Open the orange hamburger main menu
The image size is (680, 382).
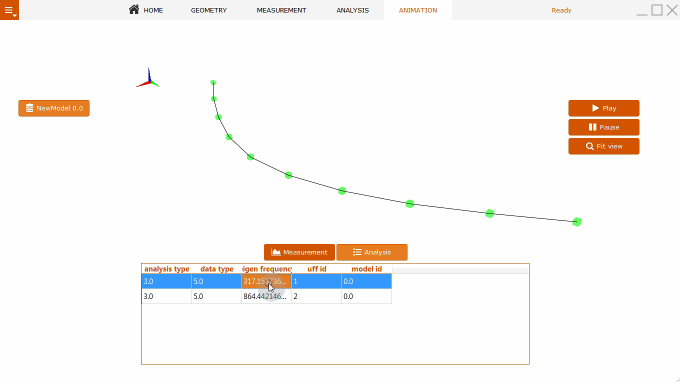point(9,10)
